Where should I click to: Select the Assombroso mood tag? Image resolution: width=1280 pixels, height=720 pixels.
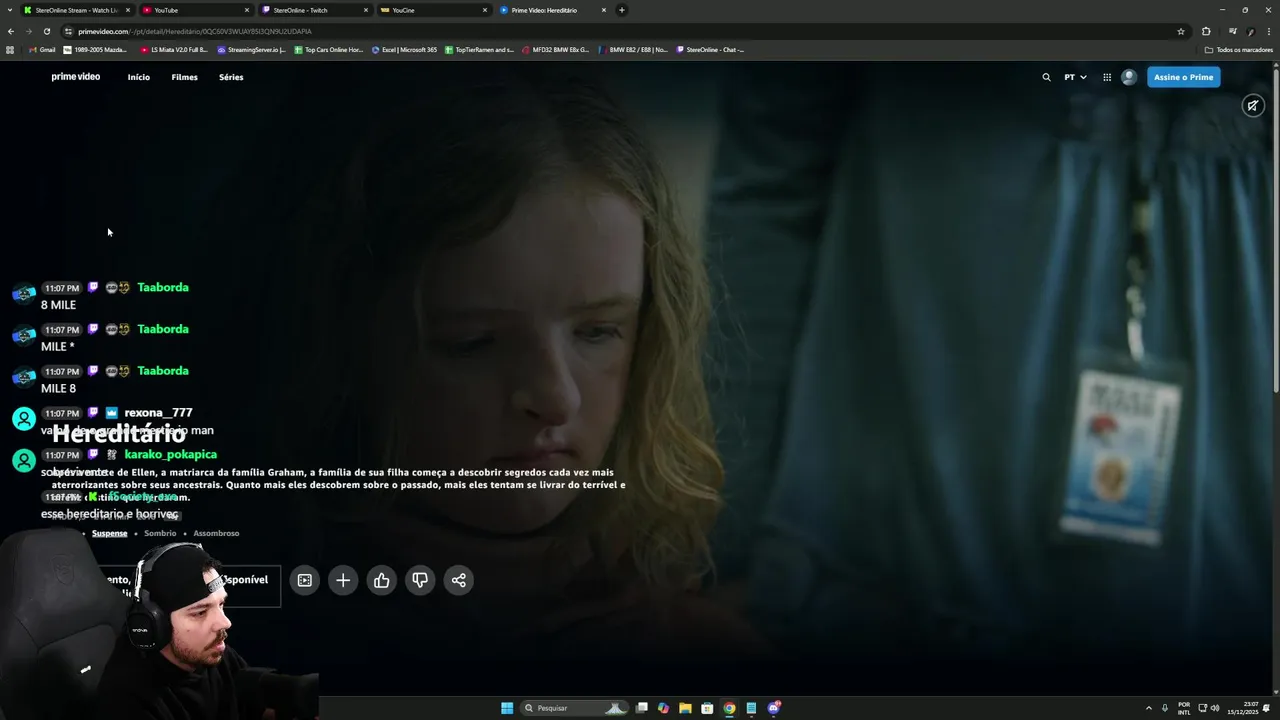click(216, 533)
